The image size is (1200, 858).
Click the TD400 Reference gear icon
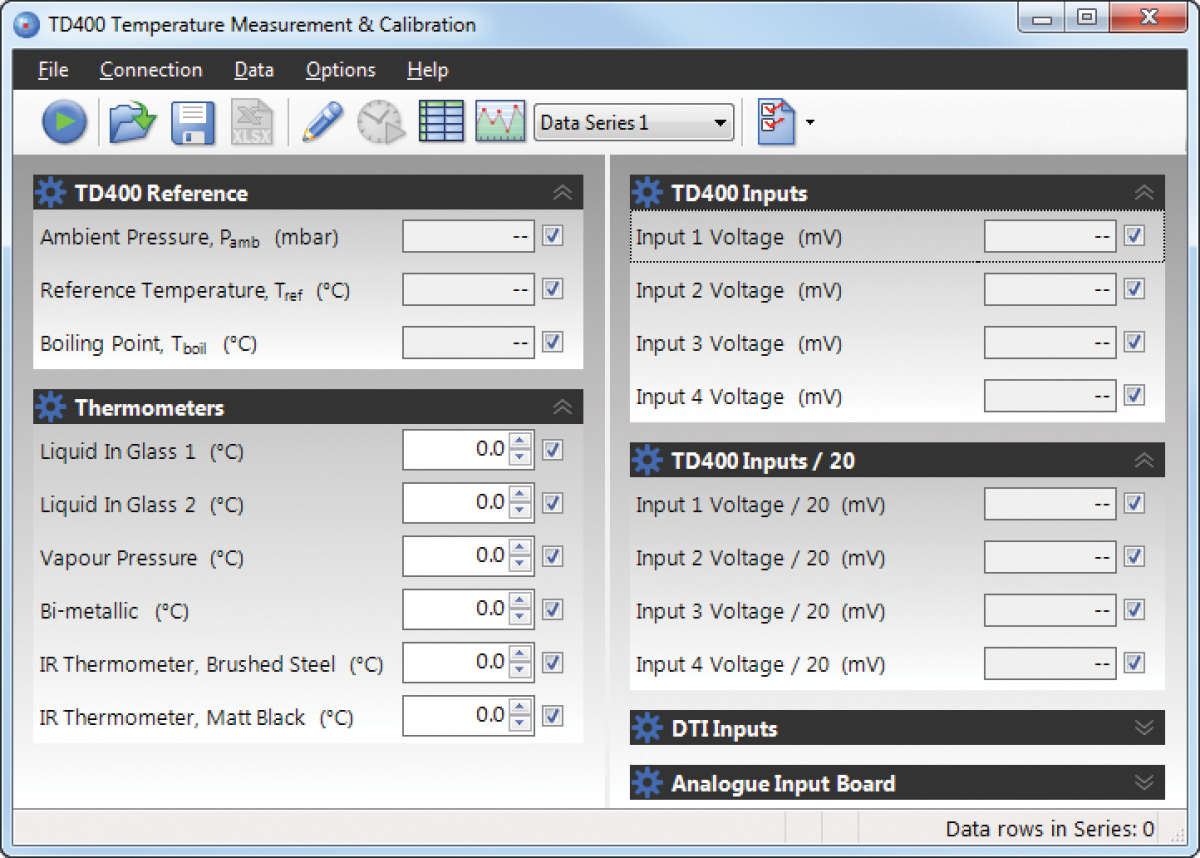tap(51, 193)
